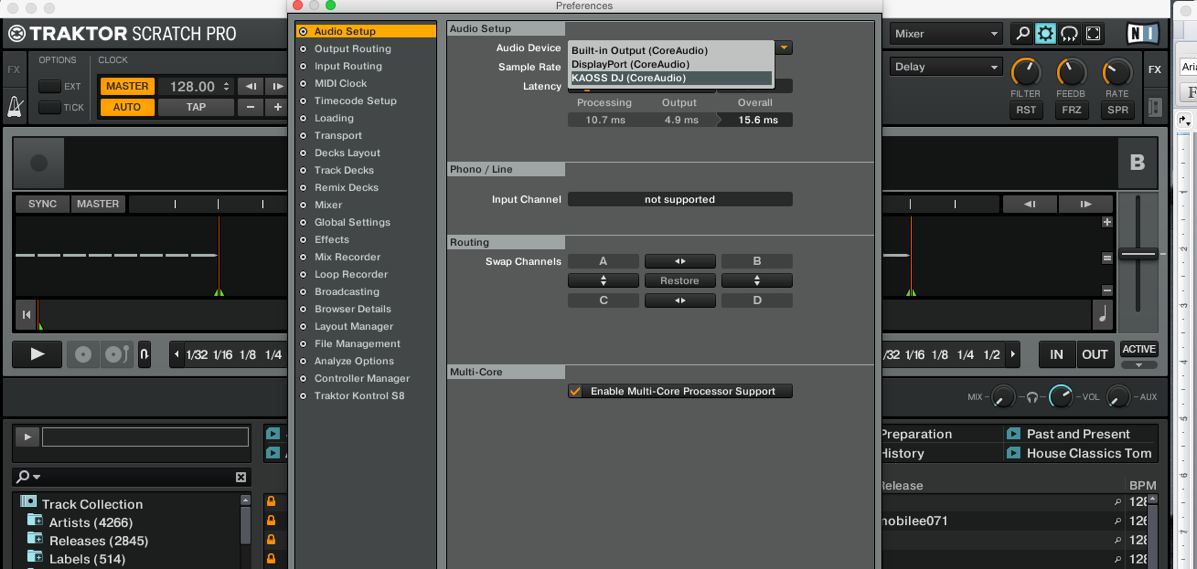This screenshot has height=569, width=1197.
Task: Adjust the FILTER knob
Action: click(x=1025, y=72)
